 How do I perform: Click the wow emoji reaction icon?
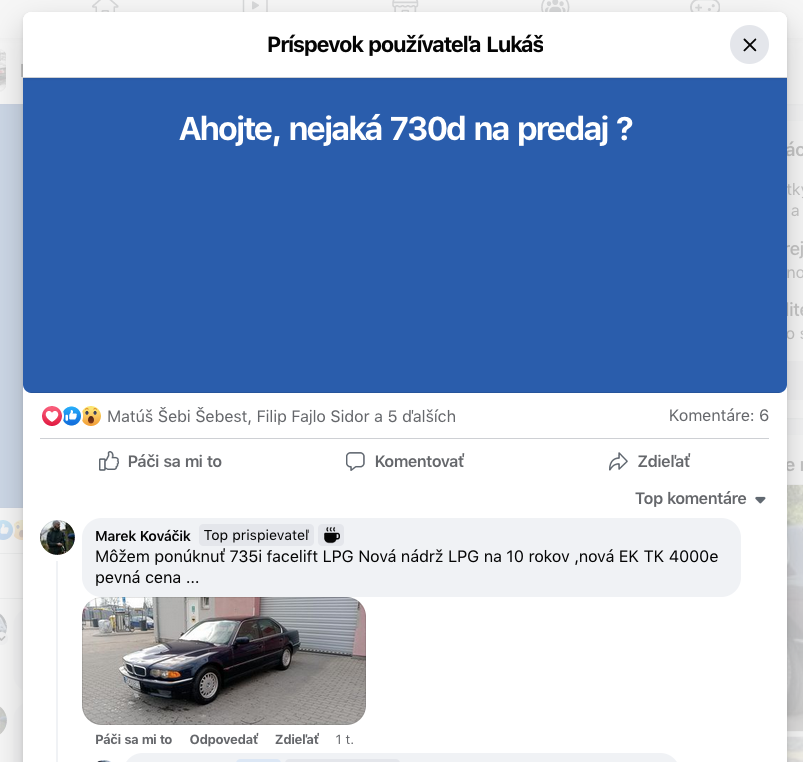(91, 416)
